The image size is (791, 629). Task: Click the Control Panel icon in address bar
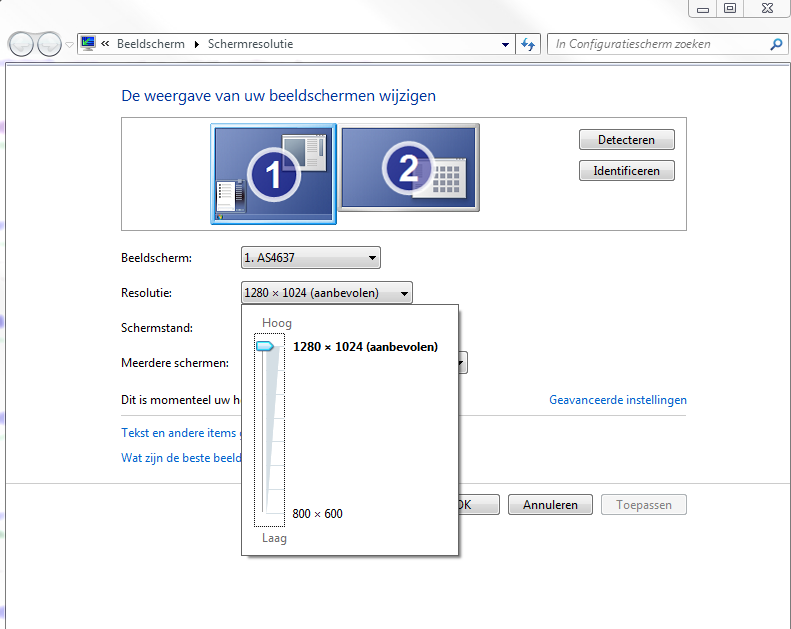point(88,43)
